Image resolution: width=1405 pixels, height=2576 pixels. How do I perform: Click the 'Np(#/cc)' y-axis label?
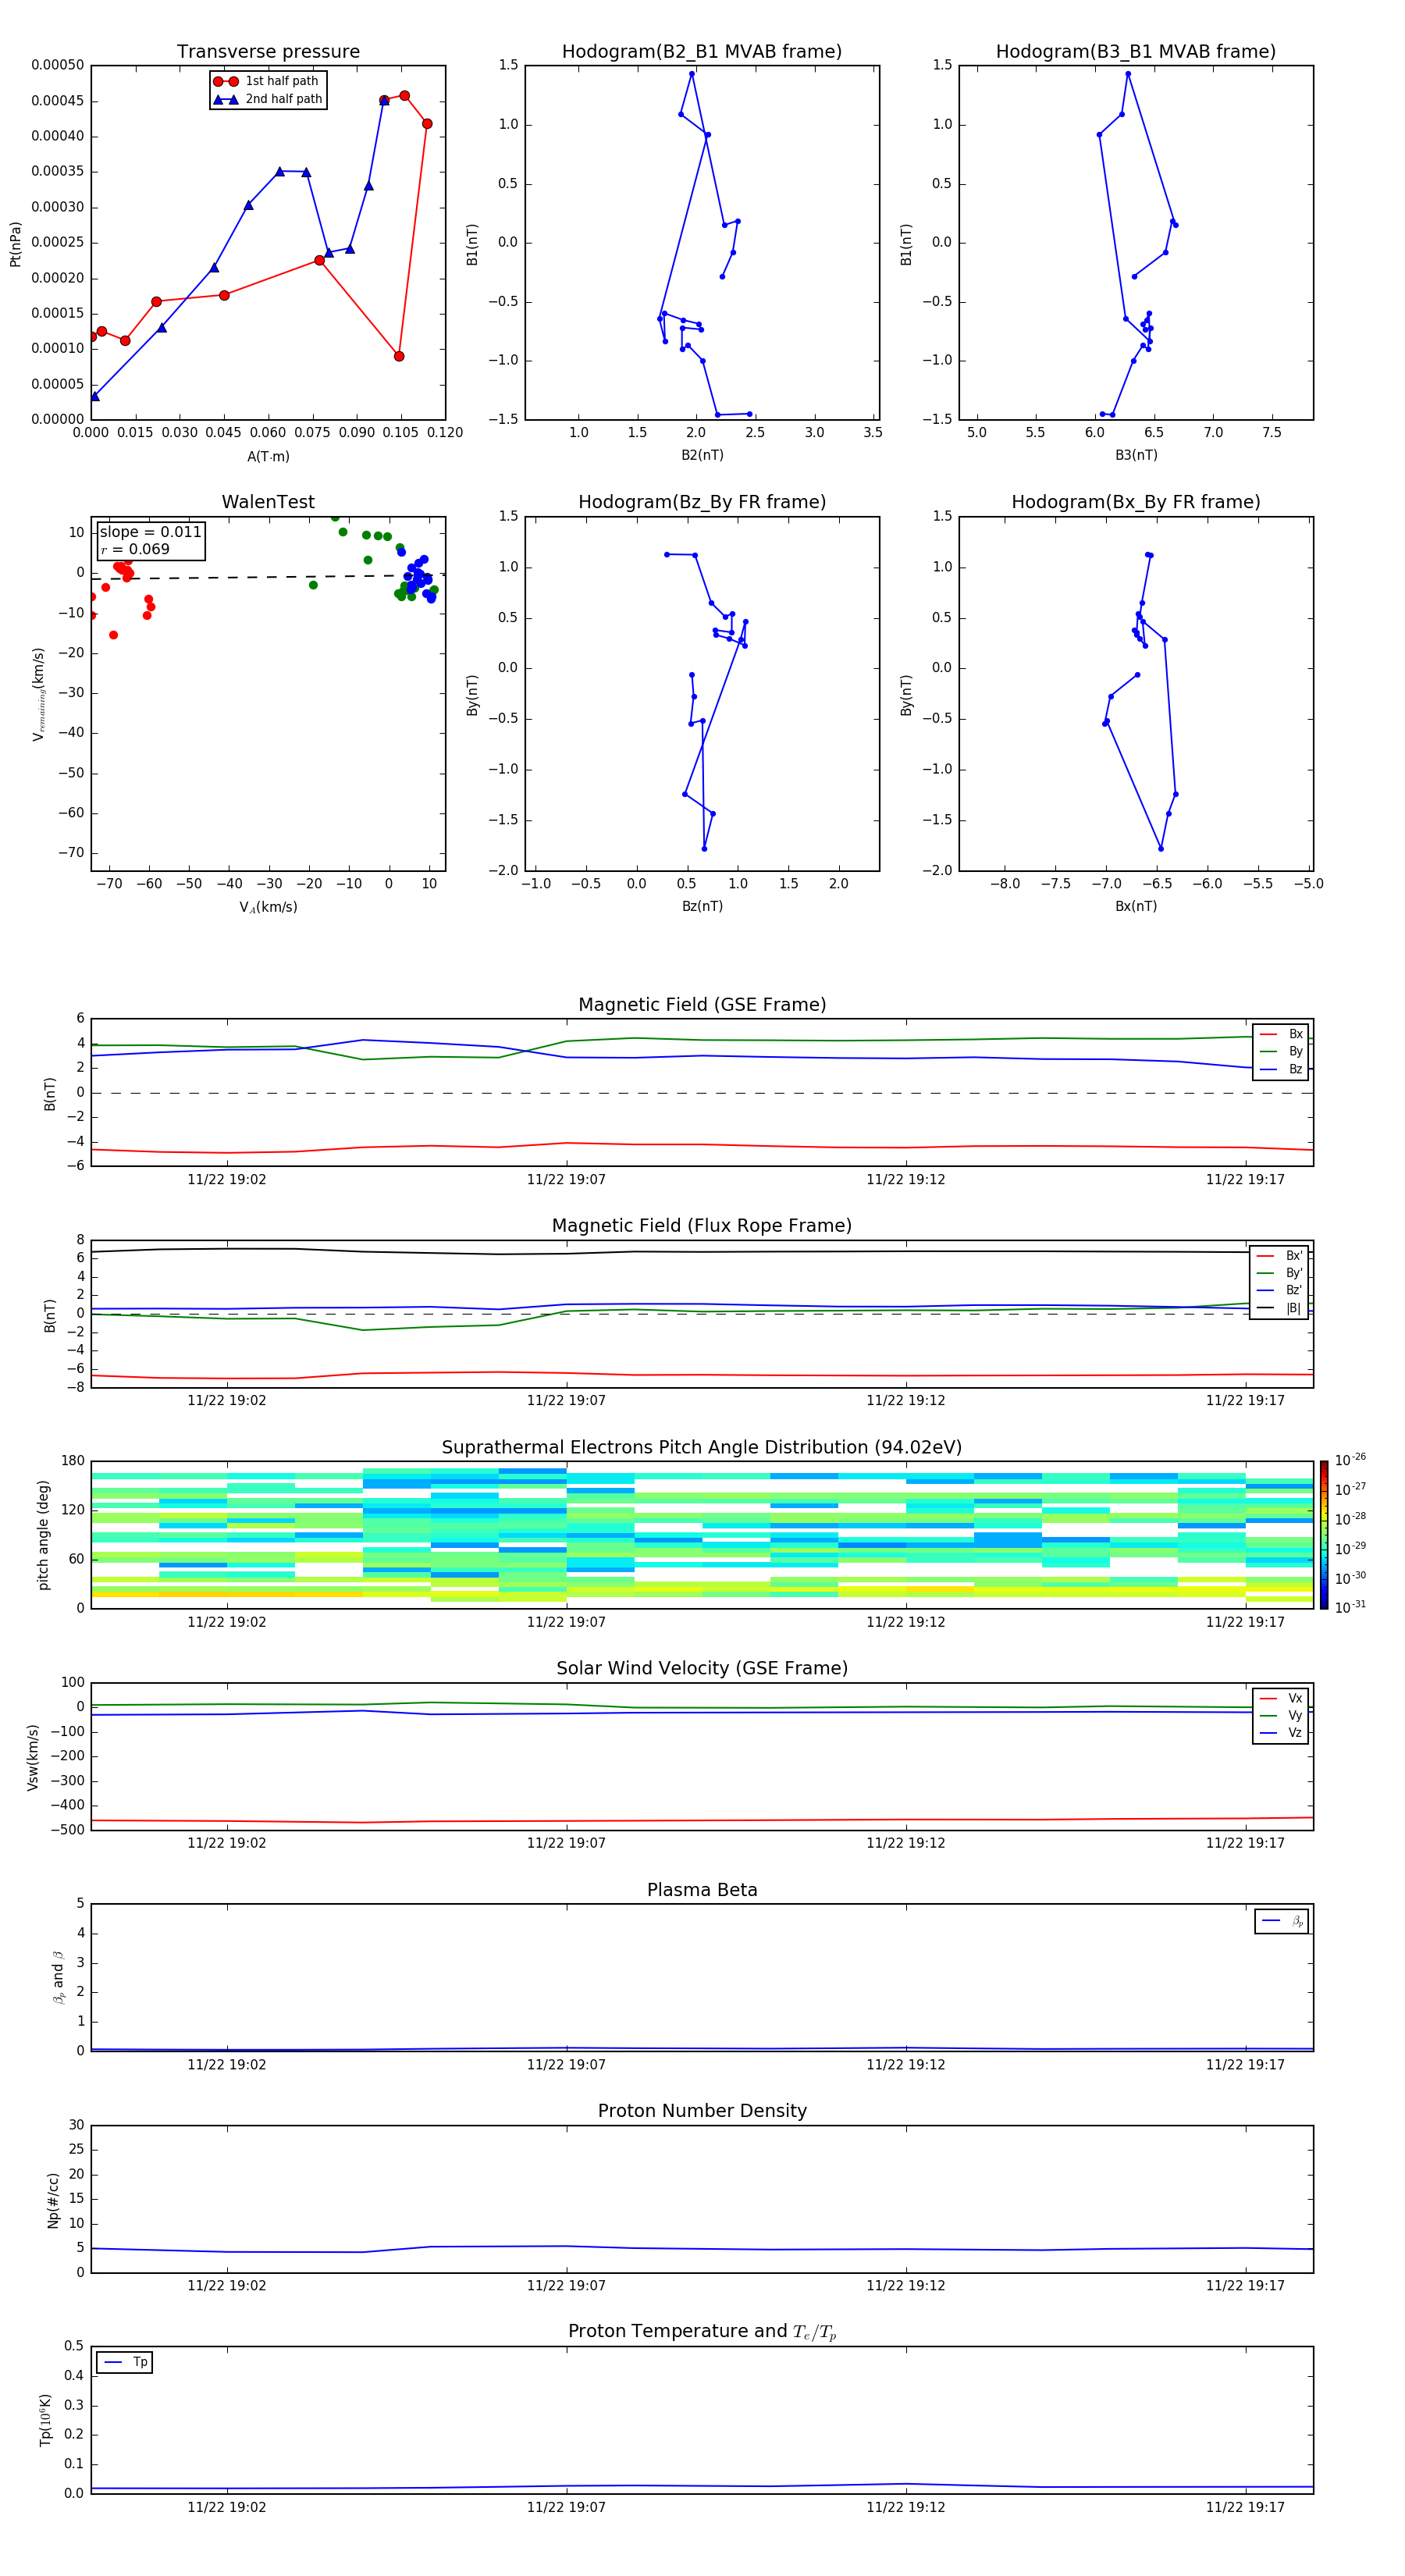tap(53, 2199)
